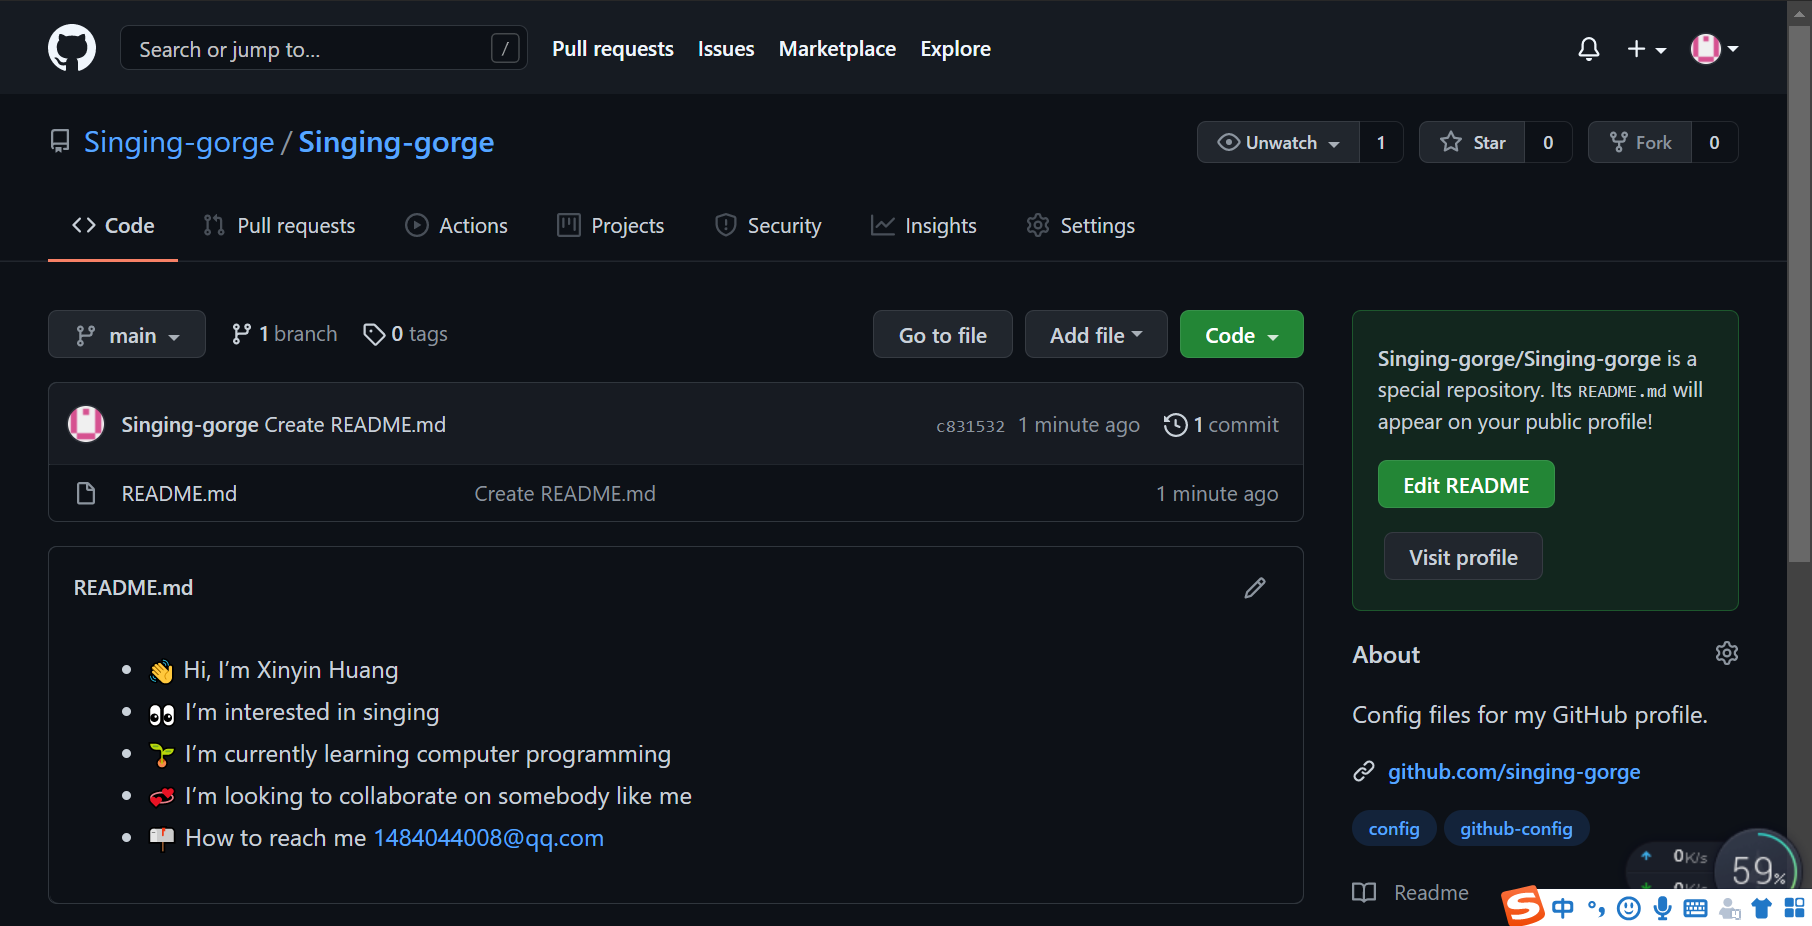The image size is (1812, 926).
Task: Click the tags label icon
Action: tap(374, 334)
